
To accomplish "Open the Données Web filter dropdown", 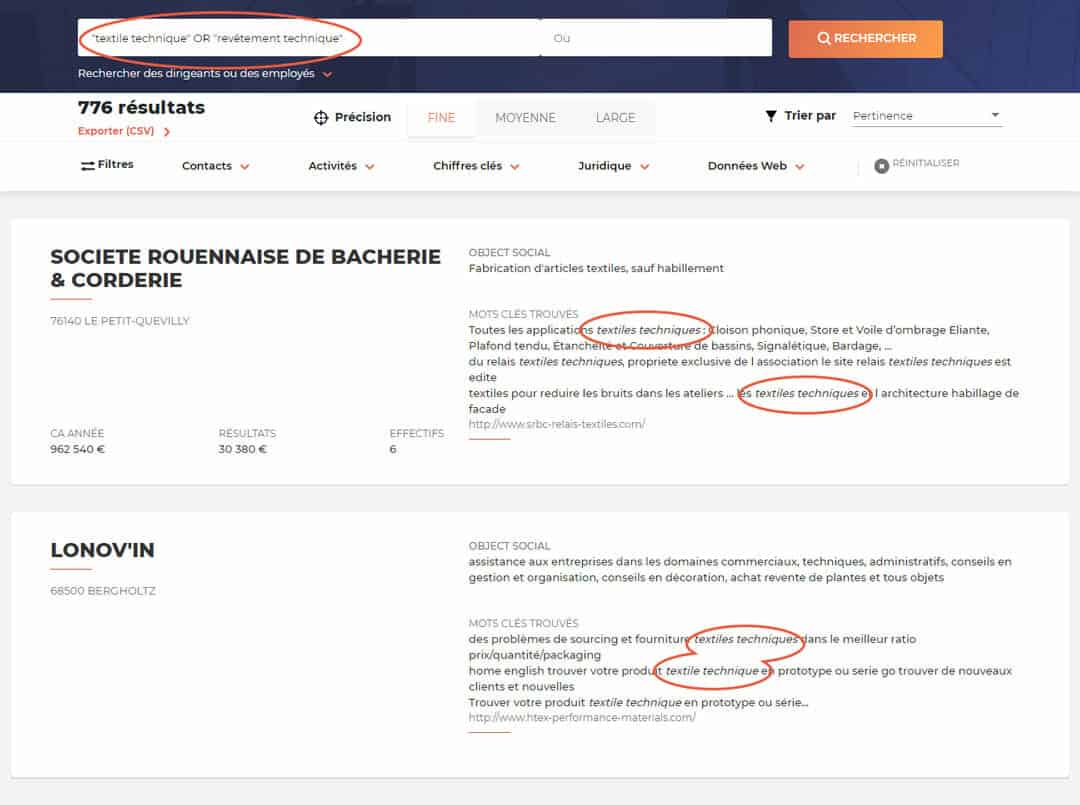I will point(756,166).
